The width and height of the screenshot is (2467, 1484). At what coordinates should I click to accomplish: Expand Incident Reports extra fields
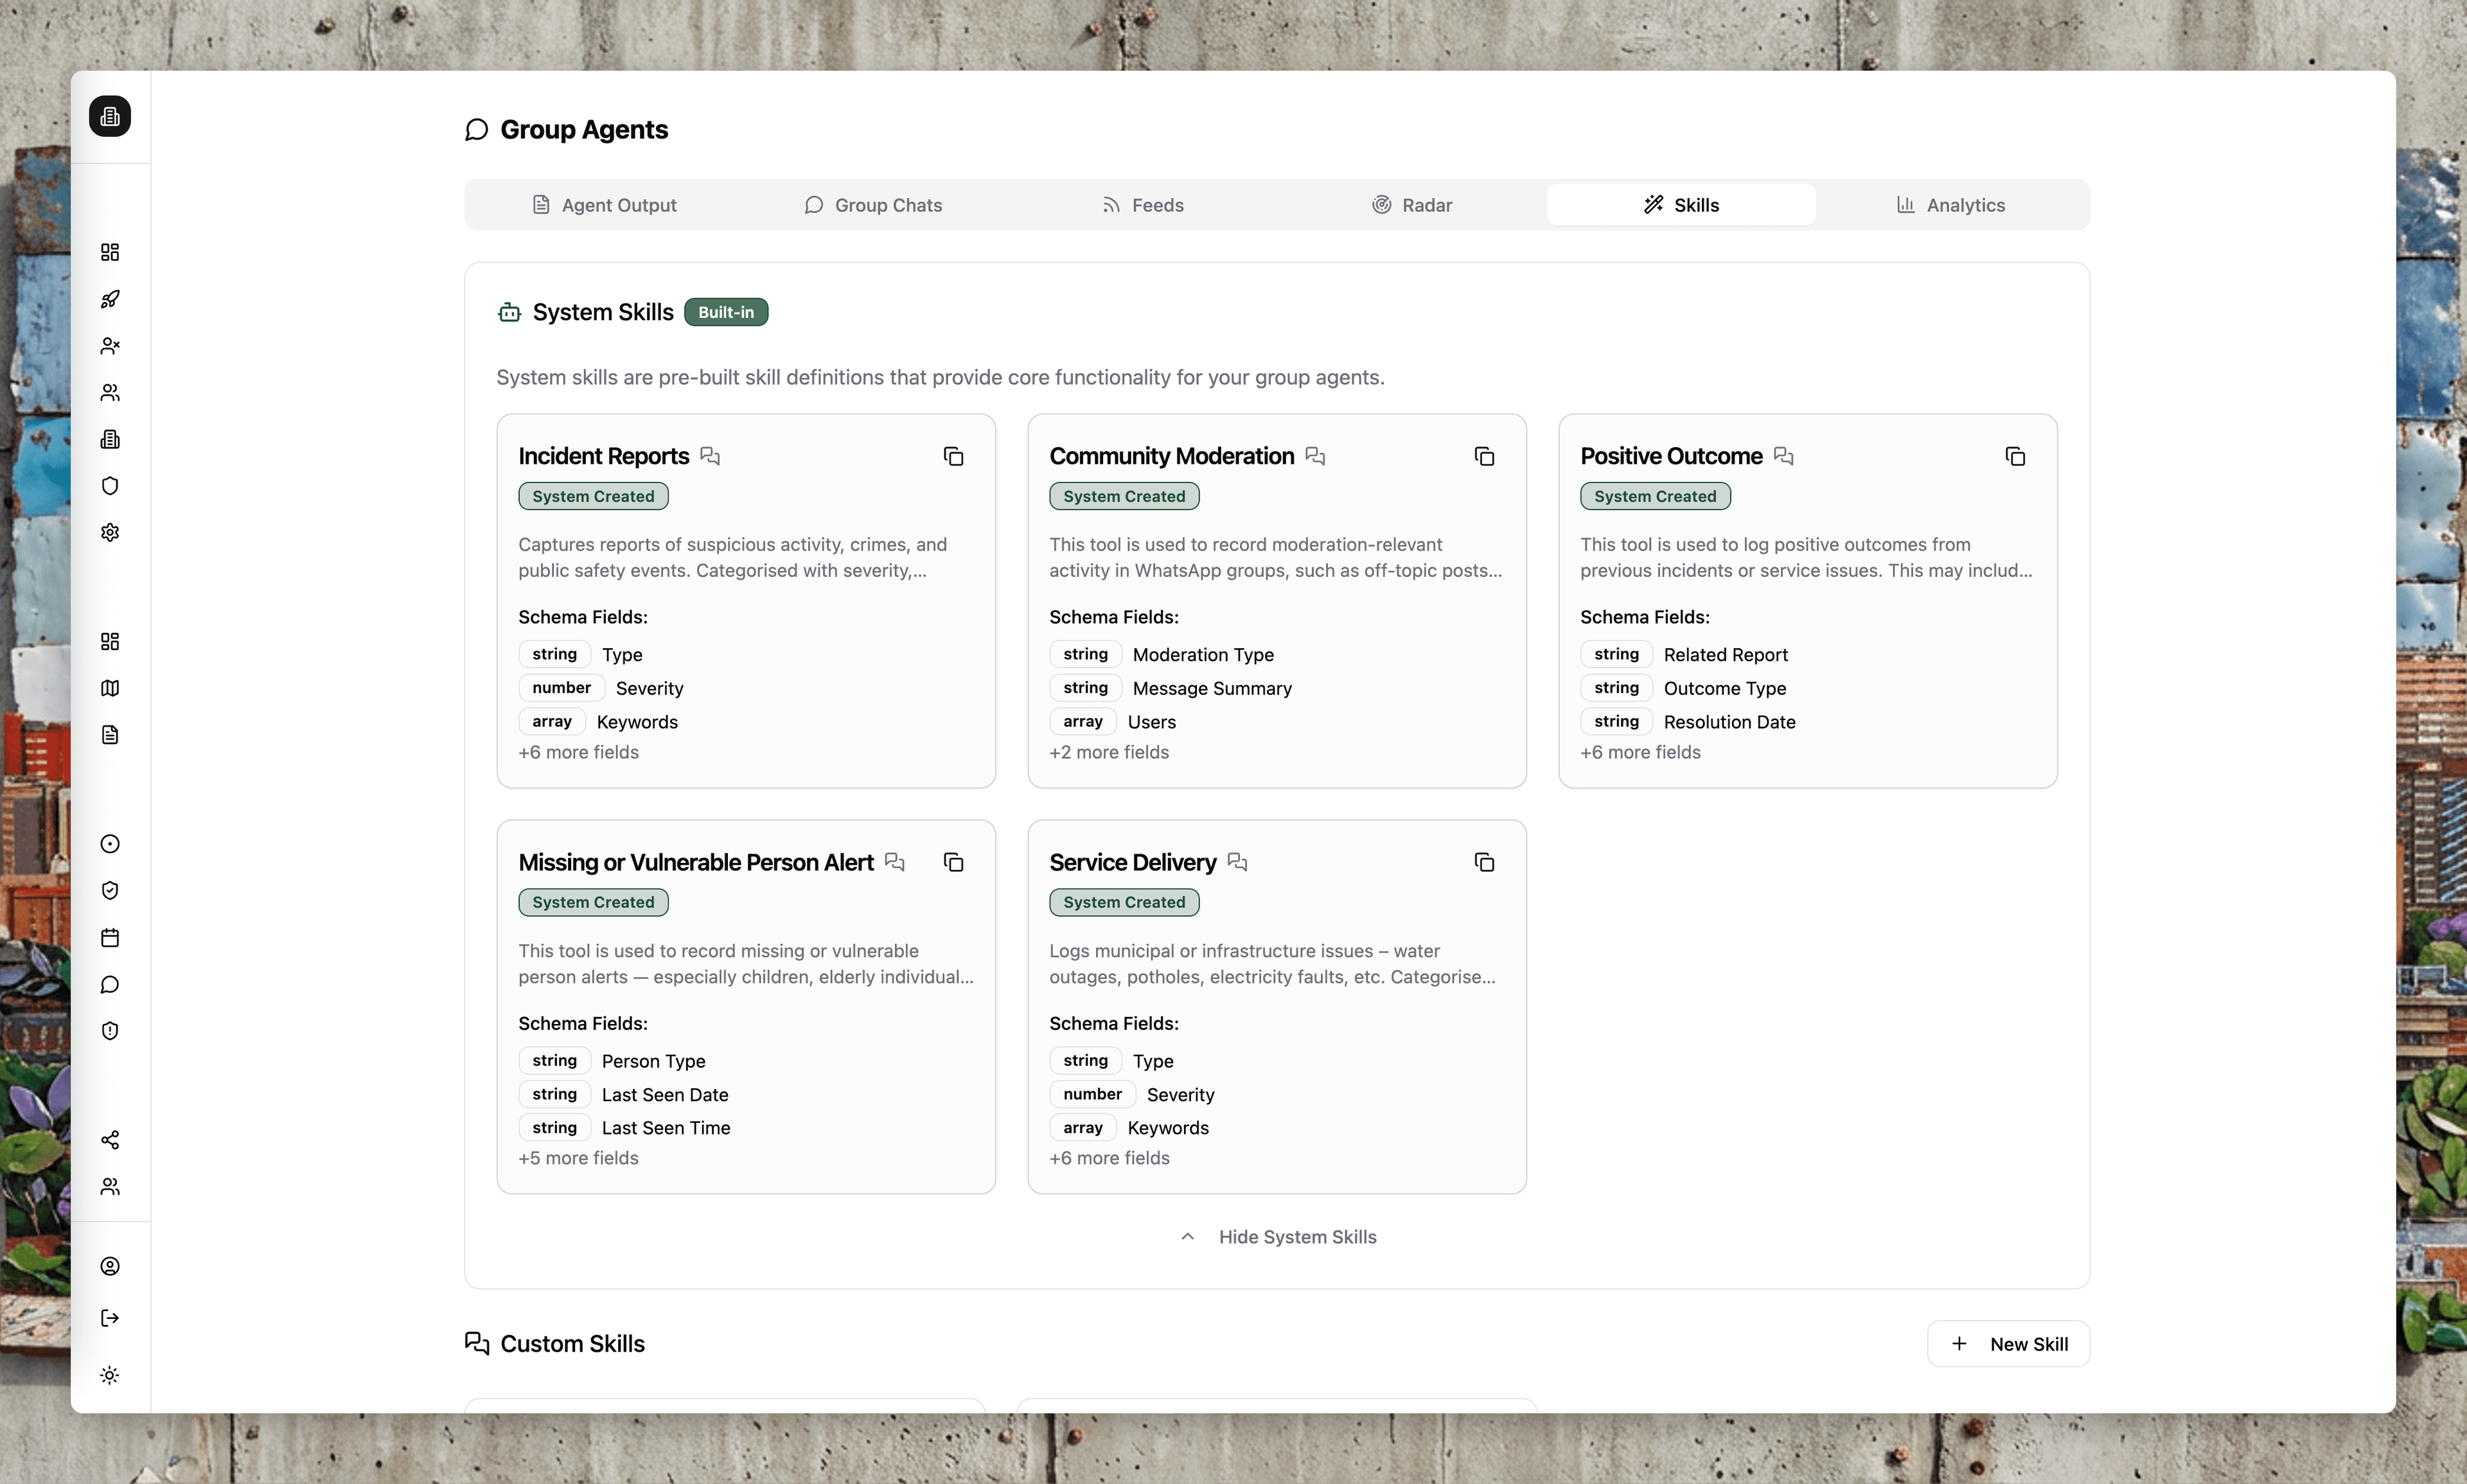tap(578, 752)
